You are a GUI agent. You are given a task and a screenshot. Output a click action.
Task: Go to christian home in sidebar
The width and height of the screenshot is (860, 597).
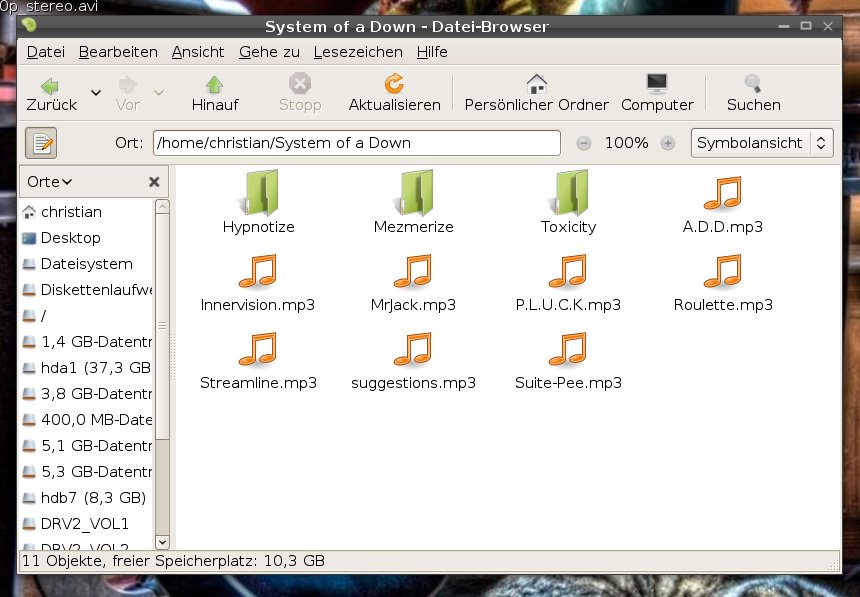click(86, 212)
